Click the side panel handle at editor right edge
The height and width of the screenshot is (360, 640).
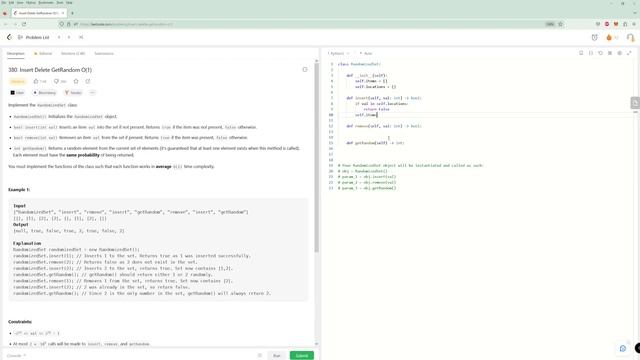pos(635,103)
